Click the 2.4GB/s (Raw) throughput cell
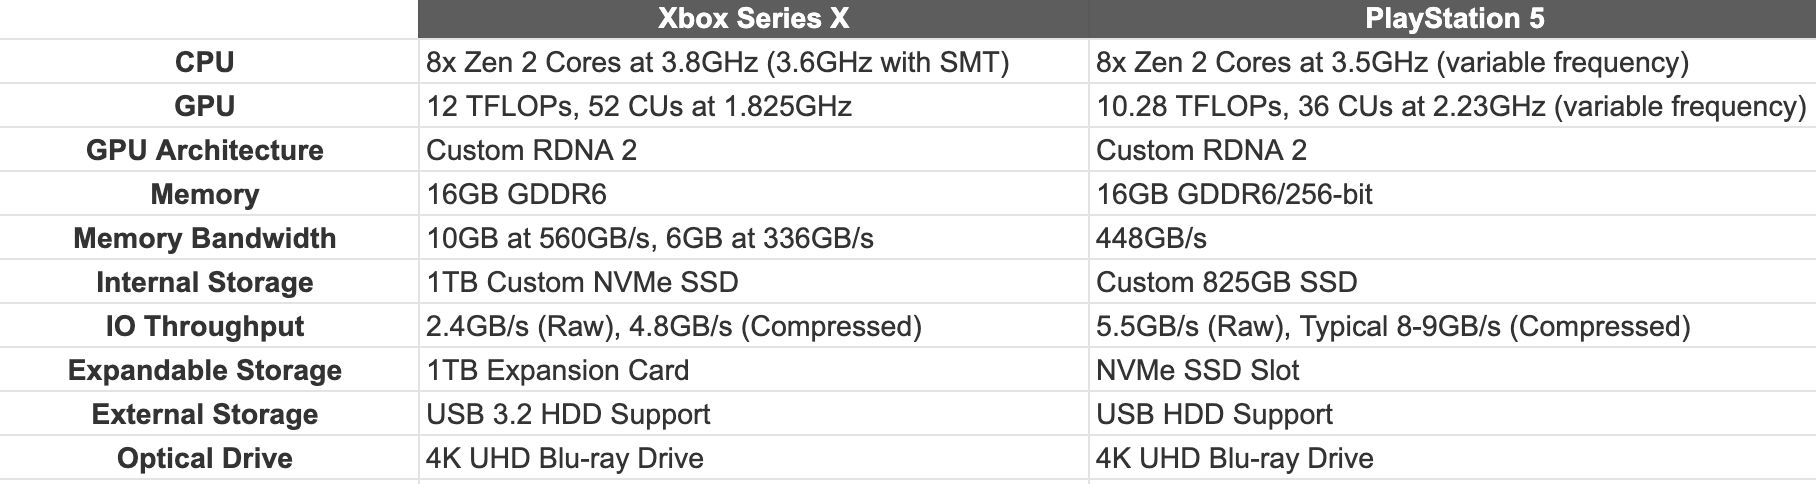The width and height of the screenshot is (1816, 484). [673, 326]
